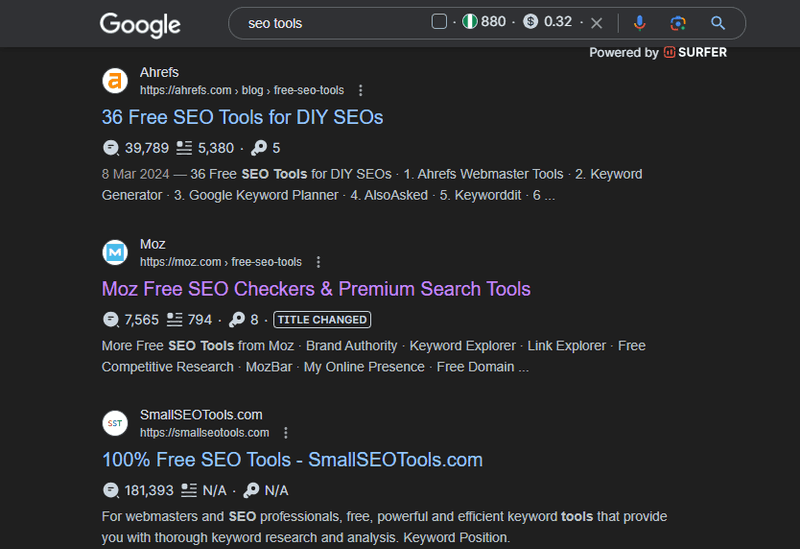Open 'Moz Free SEO Checkers & Premium Search Tools'
Image resolution: width=800 pixels, height=549 pixels.
316,289
